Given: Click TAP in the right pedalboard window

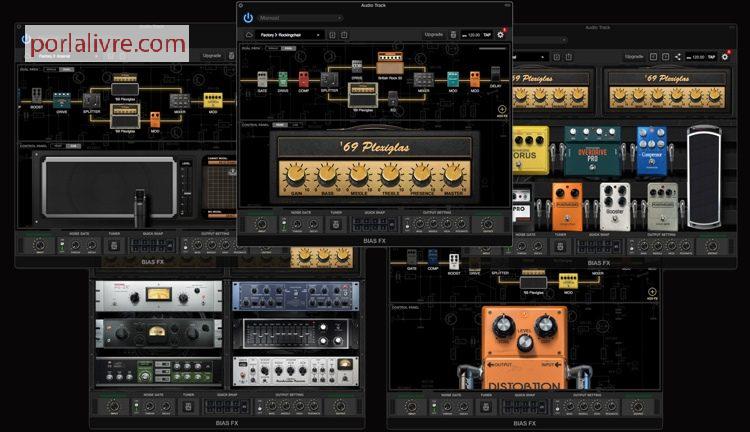Looking at the screenshot, I should [x=712, y=57].
